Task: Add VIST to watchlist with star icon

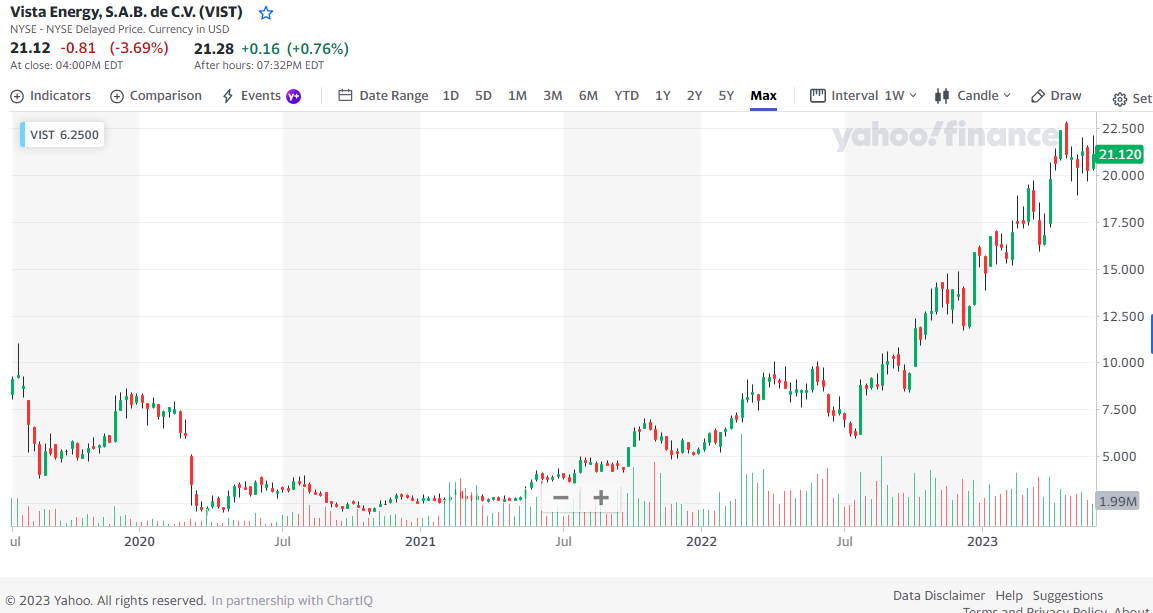Action: [266, 13]
